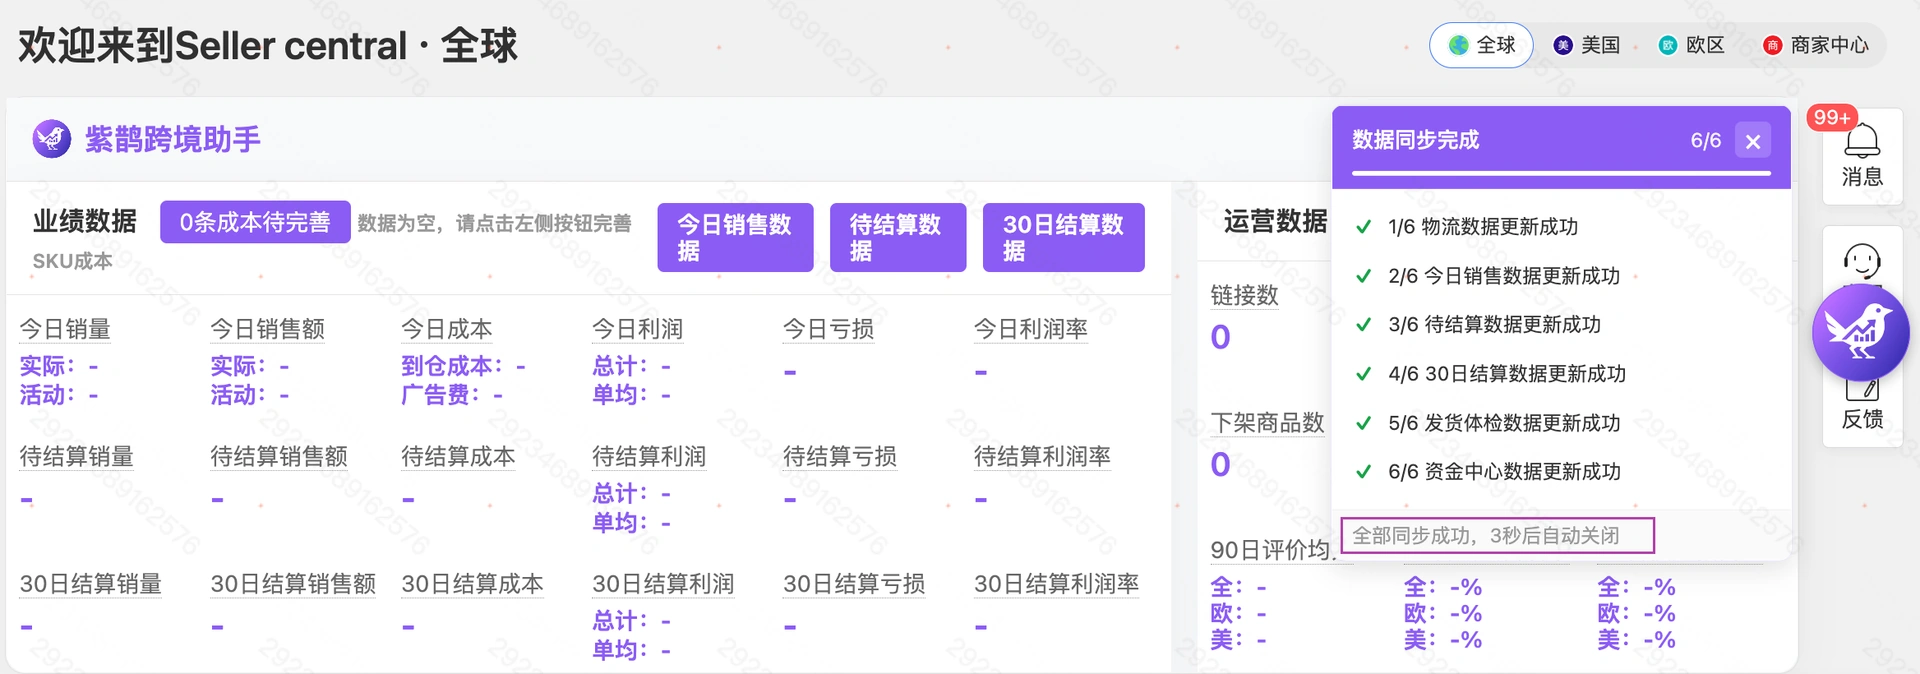Click the floating purple bird assistant button
The width and height of the screenshot is (1920, 674).
coord(1861,332)
